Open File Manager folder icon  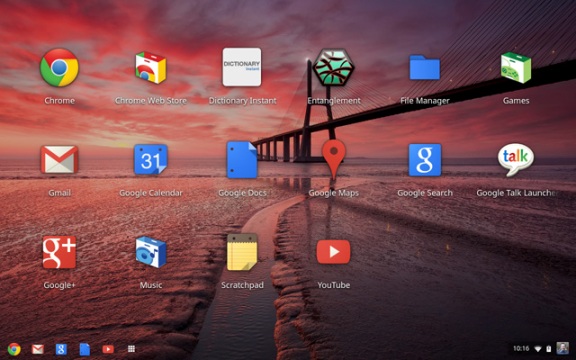pos(425,67)
